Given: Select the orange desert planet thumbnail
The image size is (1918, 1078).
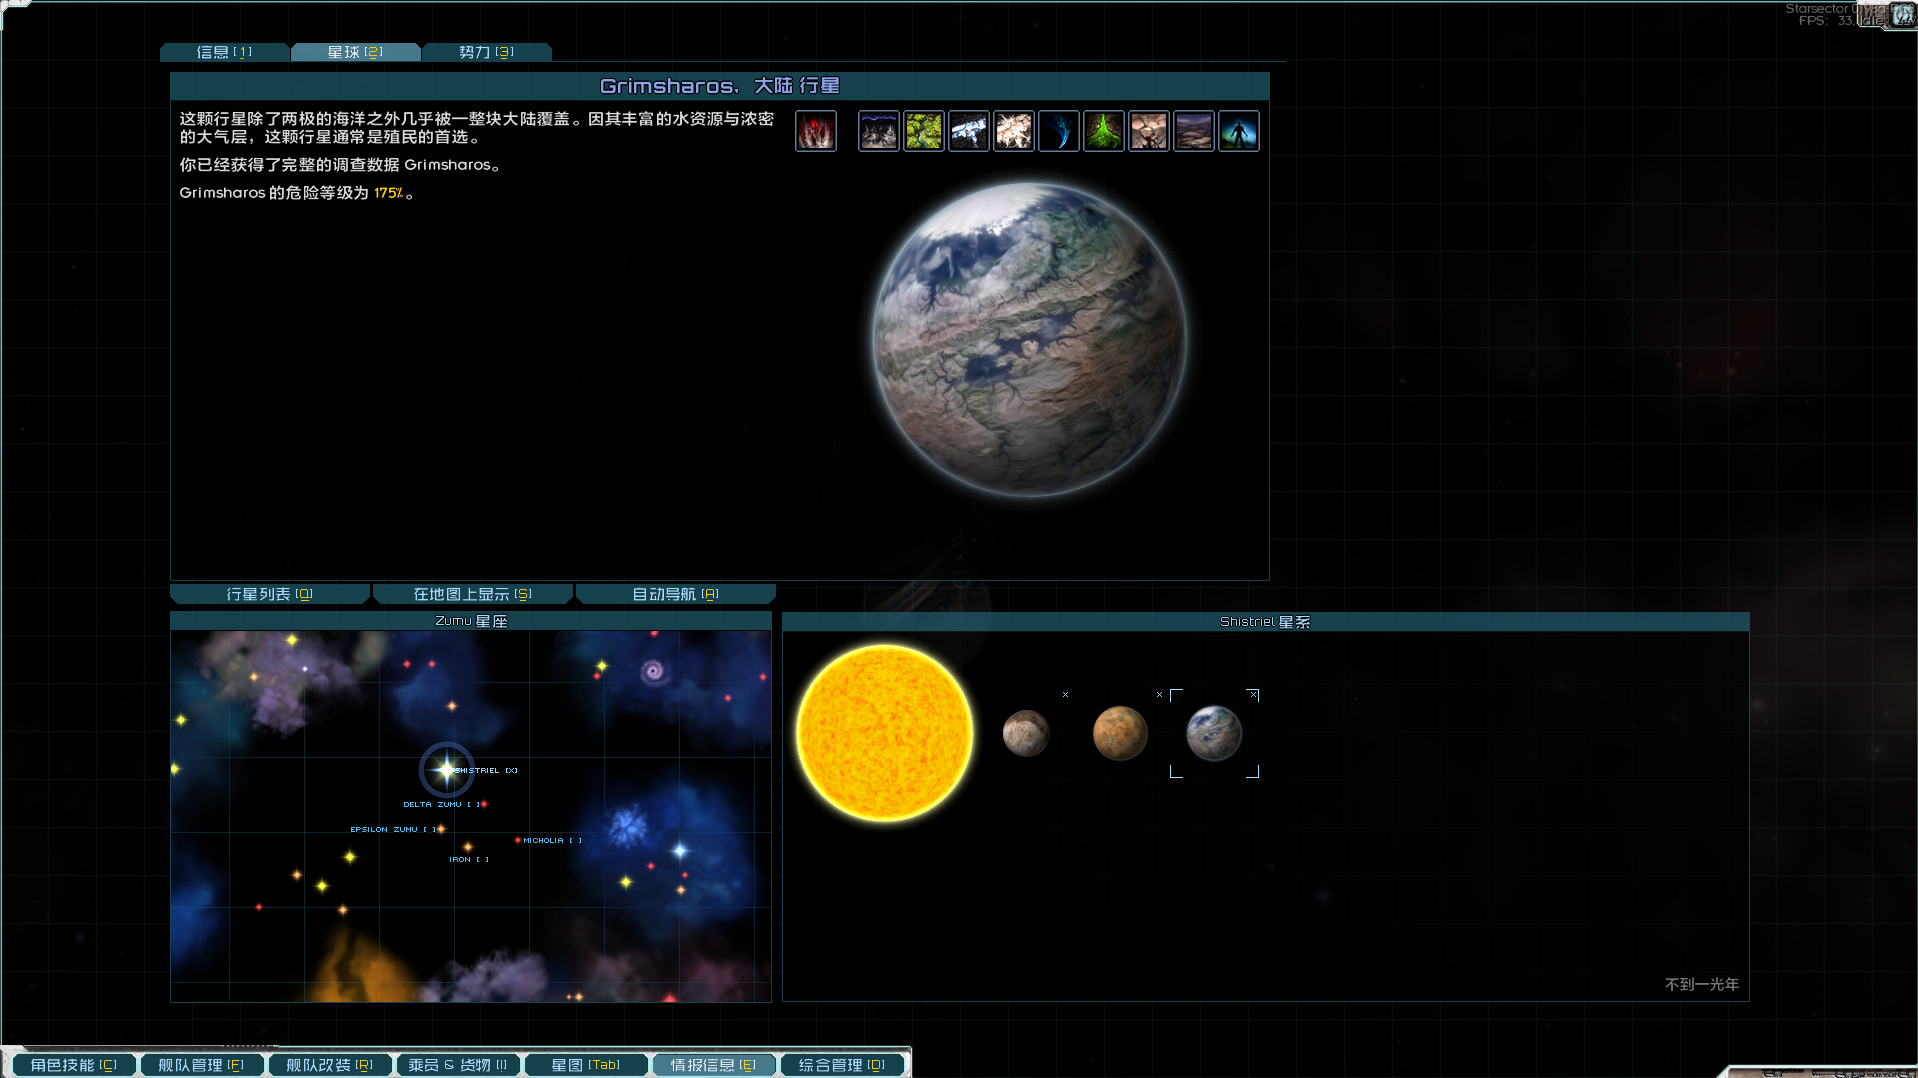Looking at the screenshot, I should click(x=1120, y=733).
